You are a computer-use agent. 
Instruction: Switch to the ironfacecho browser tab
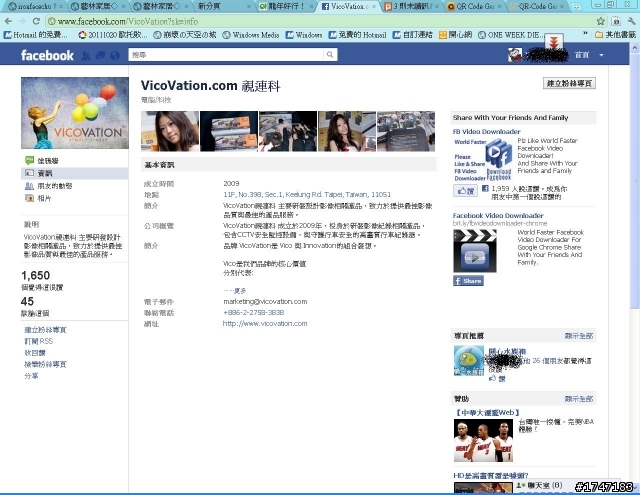[35, 6]
